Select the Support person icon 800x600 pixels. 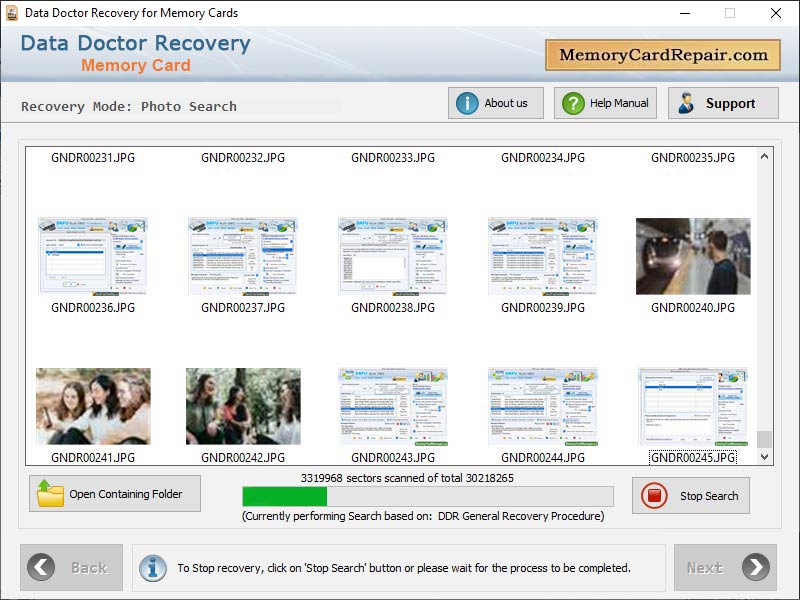(686, 102)
